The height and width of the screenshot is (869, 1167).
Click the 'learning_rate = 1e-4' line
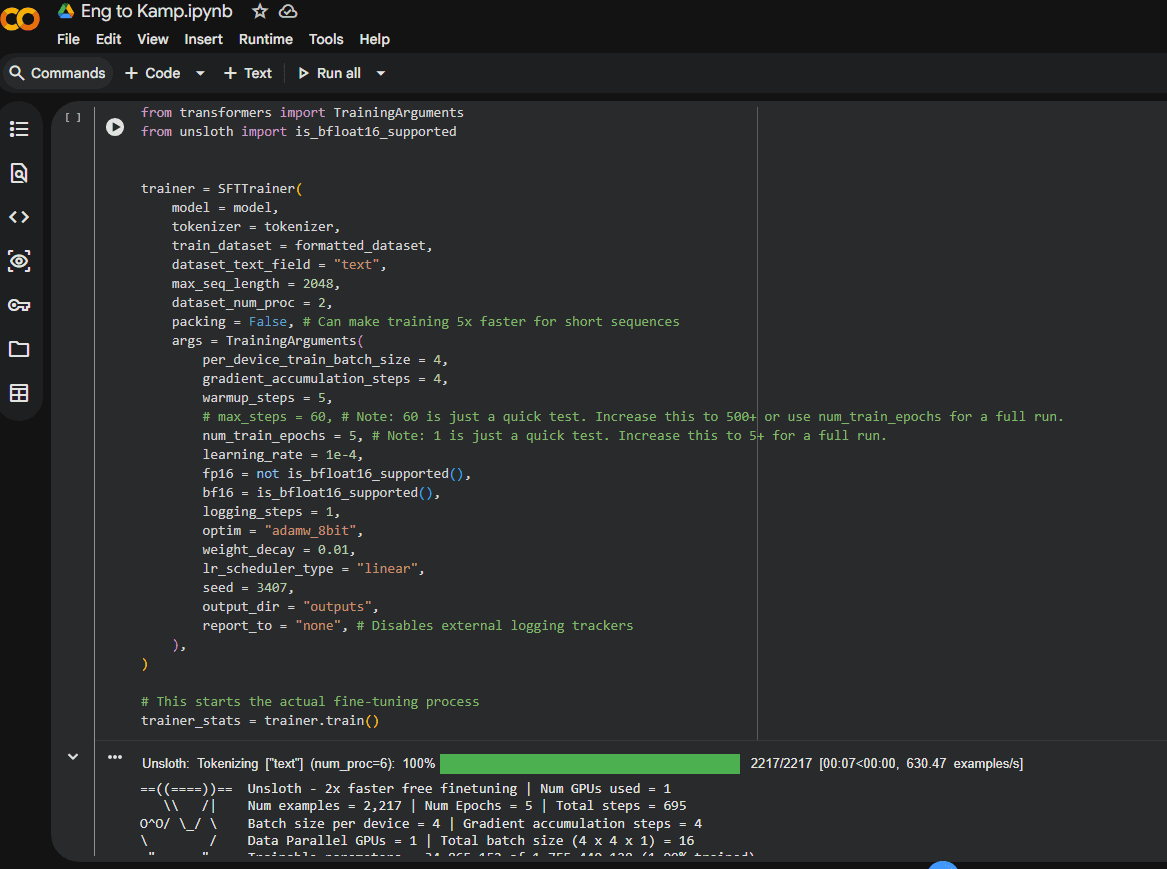[x=282, y=455]
